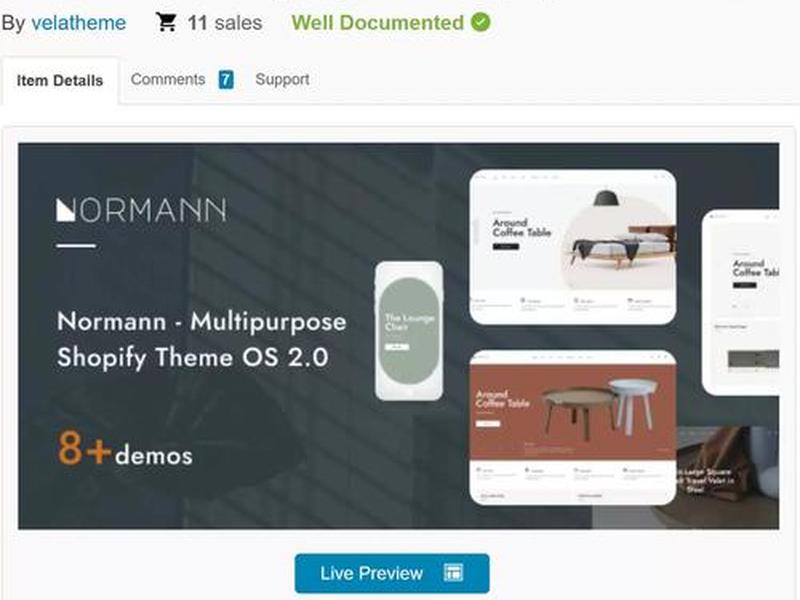Select the Well Documented label
Image resolution: width=800 pixels, height=600 pixels.
click(x=378, y=22)
